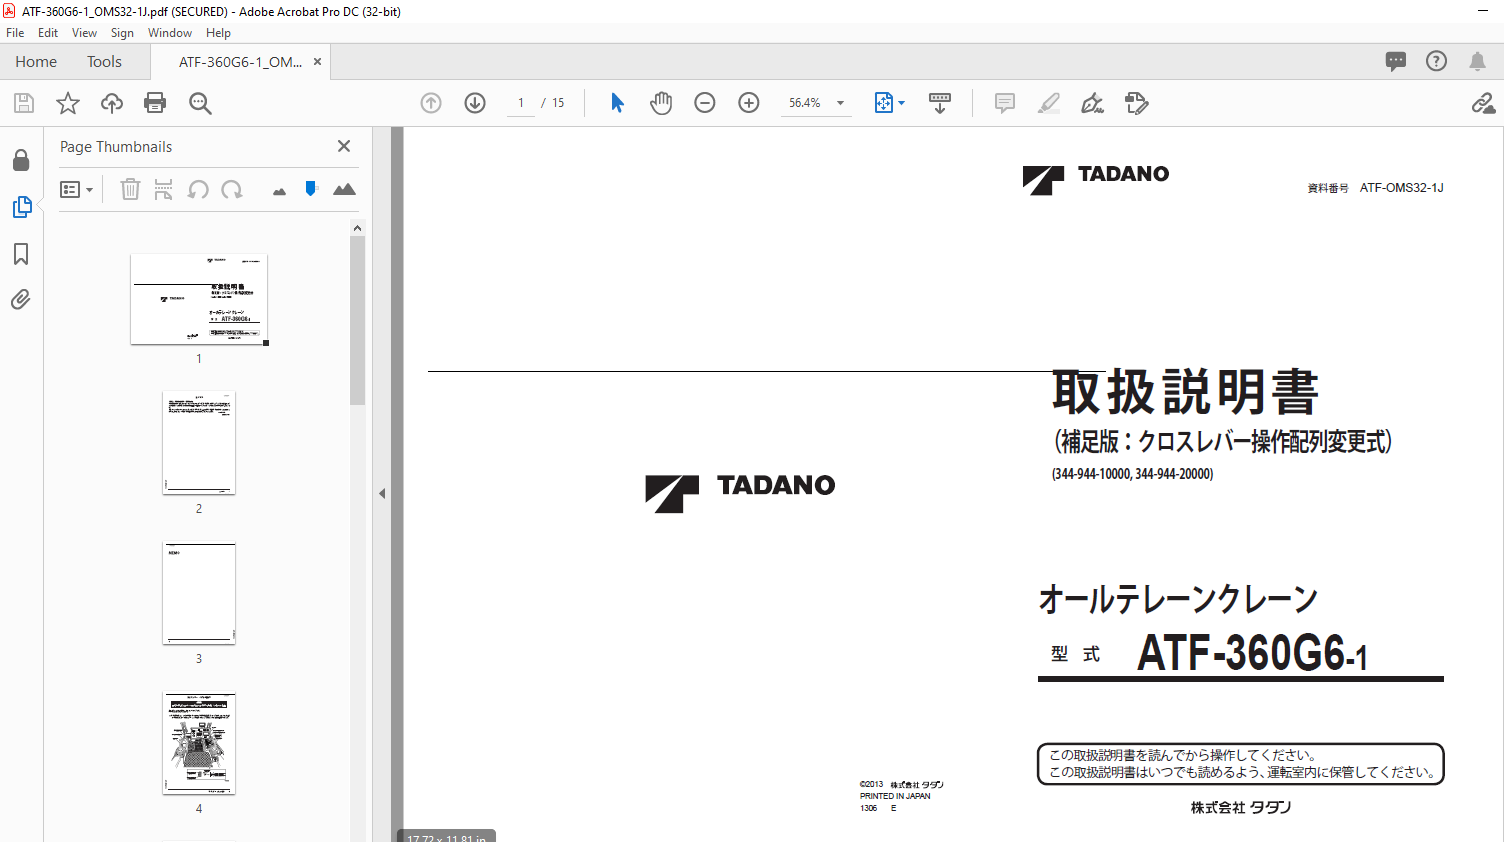The height and width of the screenshot is (842, 1504).
Task: Switch to the Home tab
Action: (x=36, y=61)
